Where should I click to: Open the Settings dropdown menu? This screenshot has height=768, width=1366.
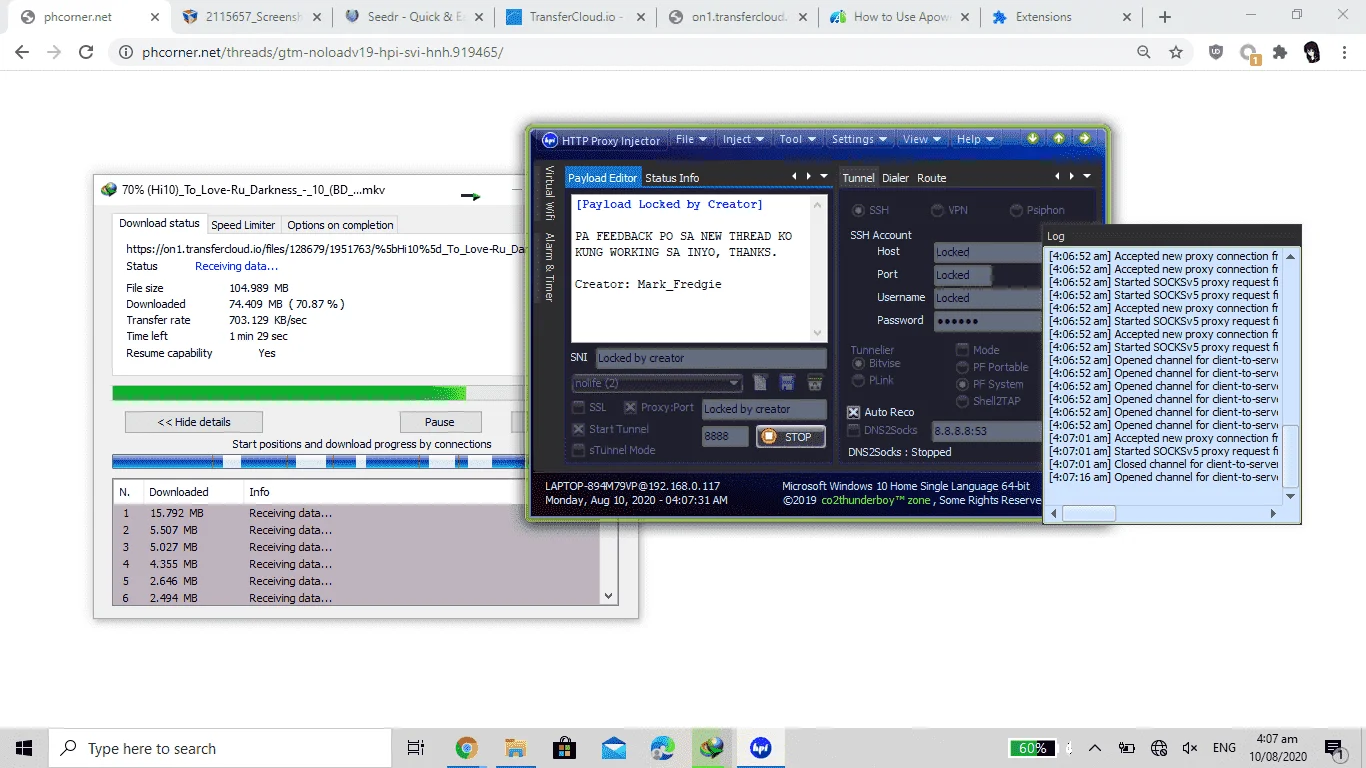[x=859, y=139]
